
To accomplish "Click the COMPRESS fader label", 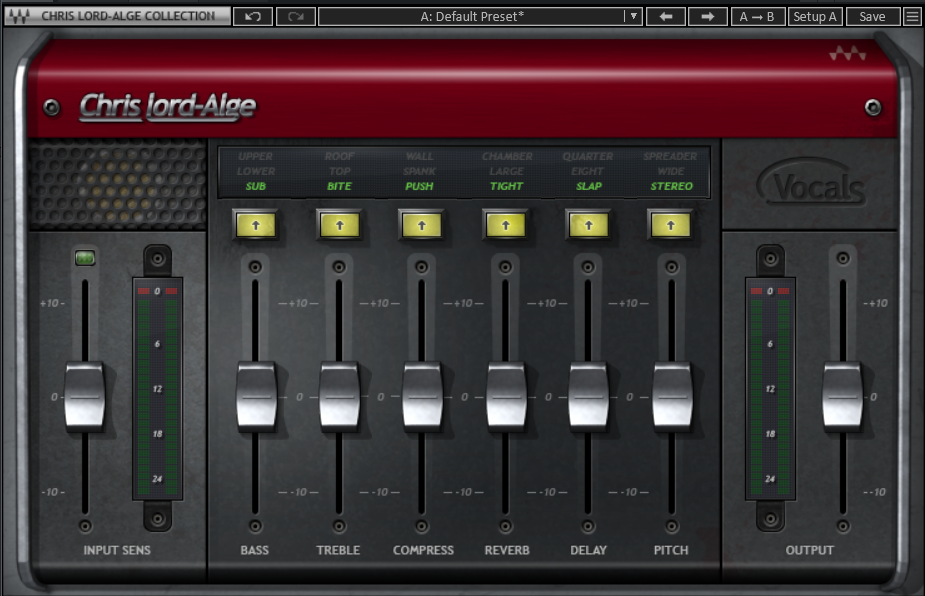I will (423, 550).
